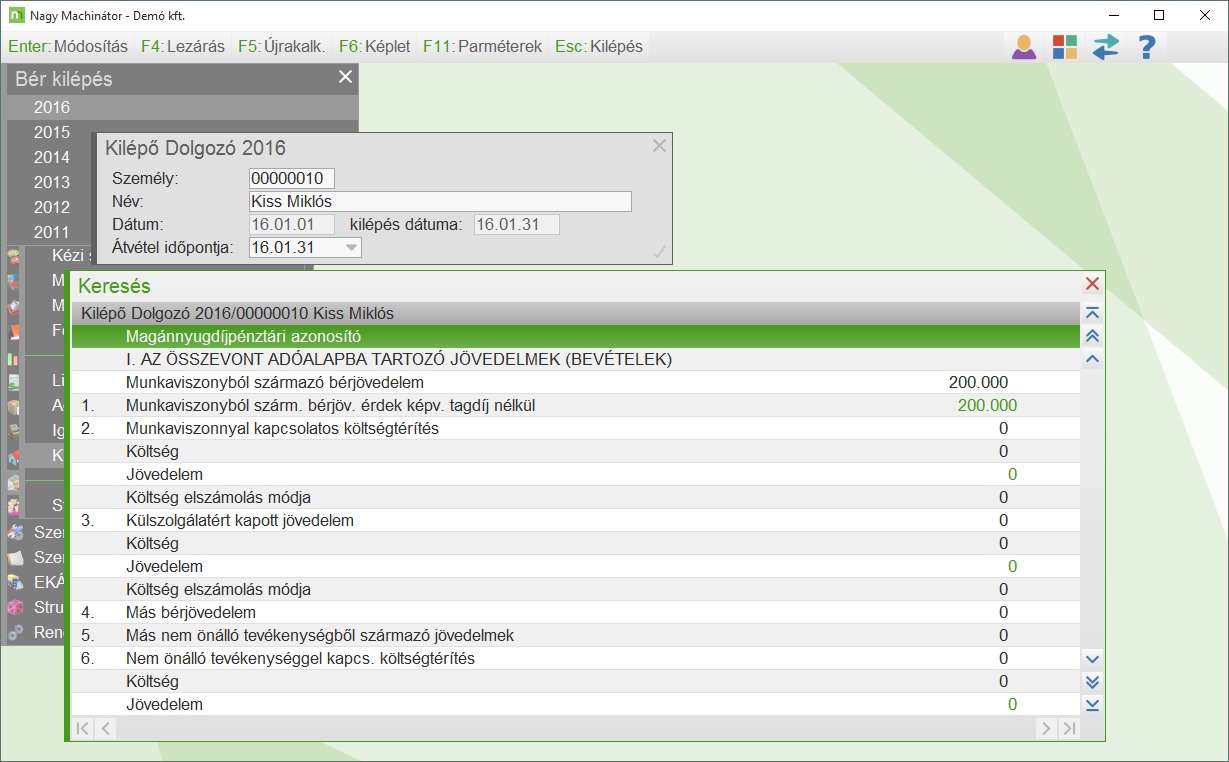
Task: Select Magánnyugdíjpénztári azonosító row
Action: (576, 336)
